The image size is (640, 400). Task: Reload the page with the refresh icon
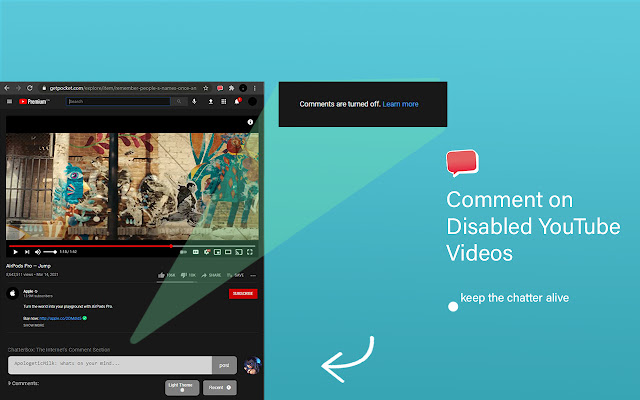click(30, 88)
